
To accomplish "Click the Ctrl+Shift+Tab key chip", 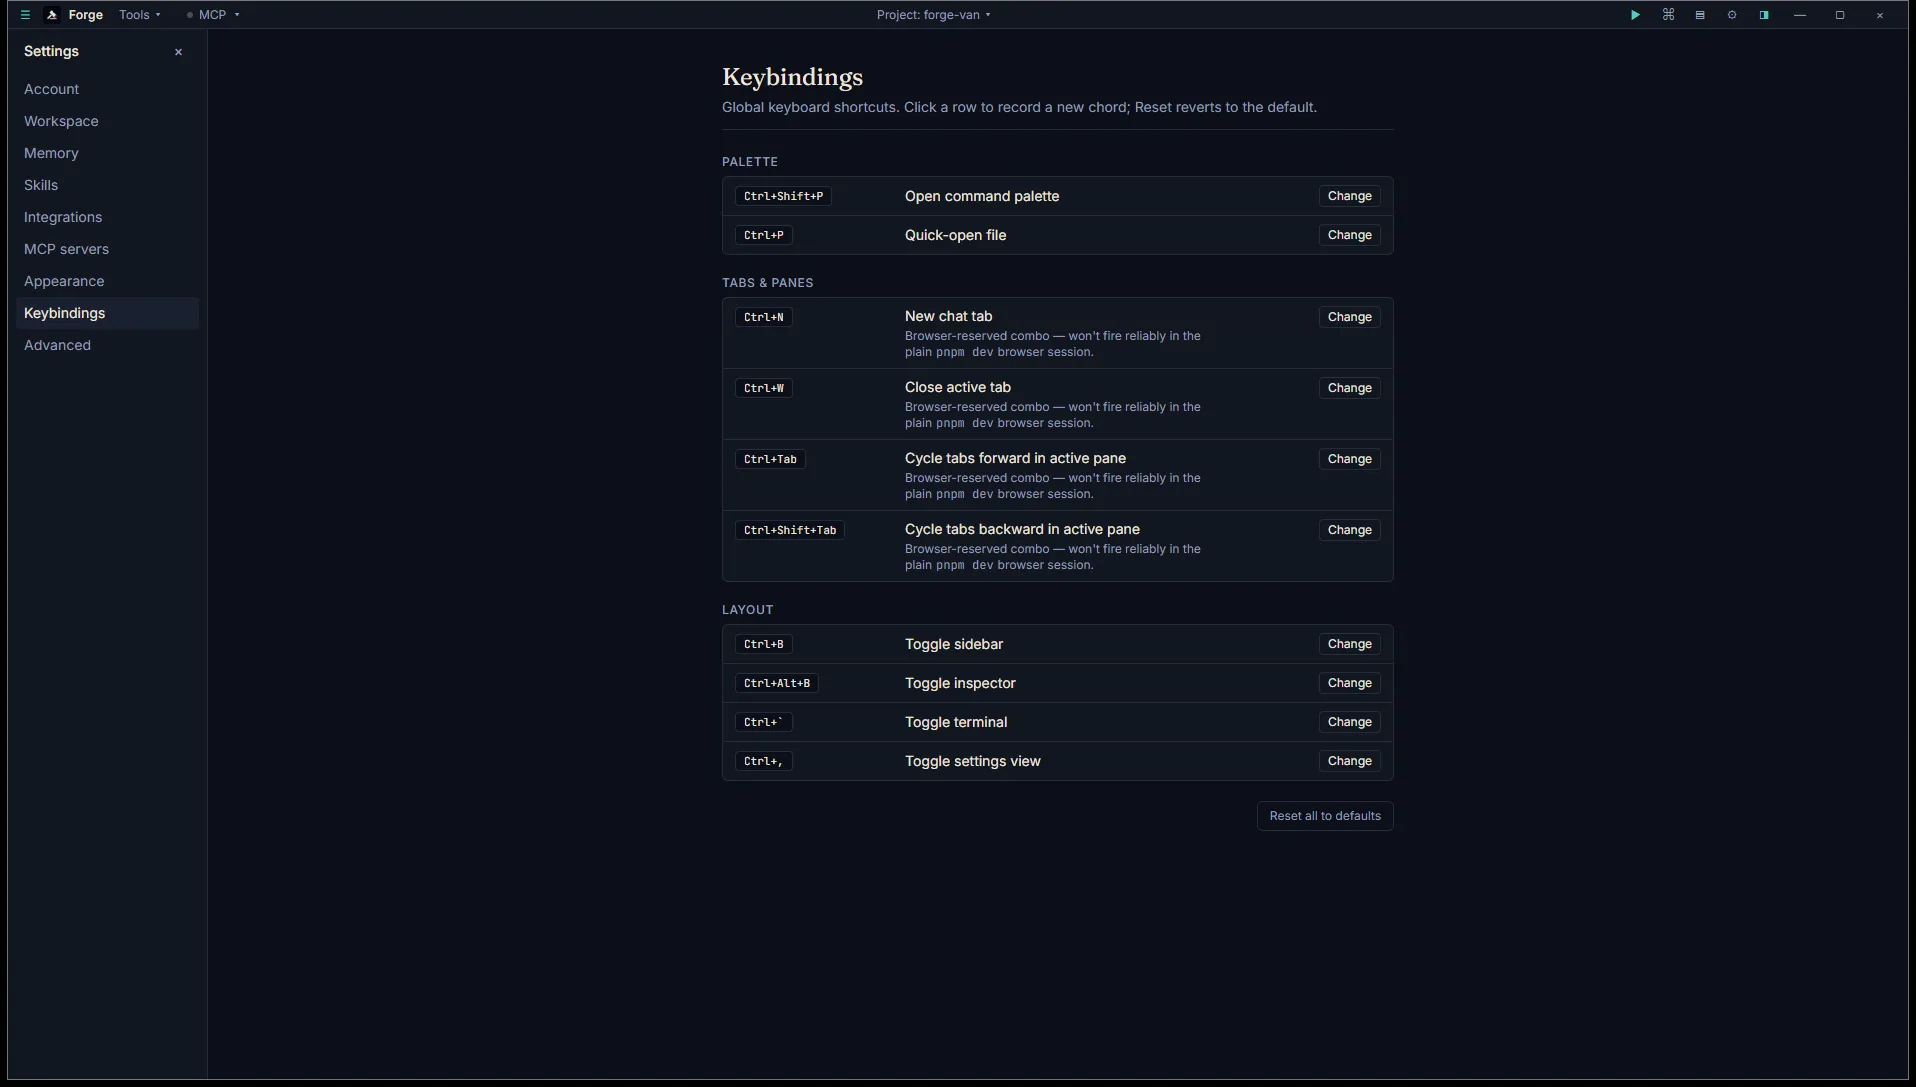I will pos(790,530).
